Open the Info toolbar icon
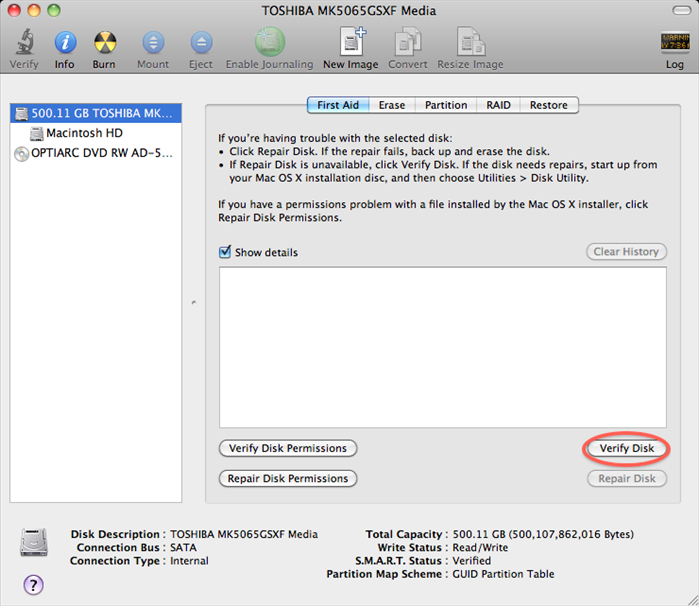The image size is (699, 606). (x=65, y=42)
